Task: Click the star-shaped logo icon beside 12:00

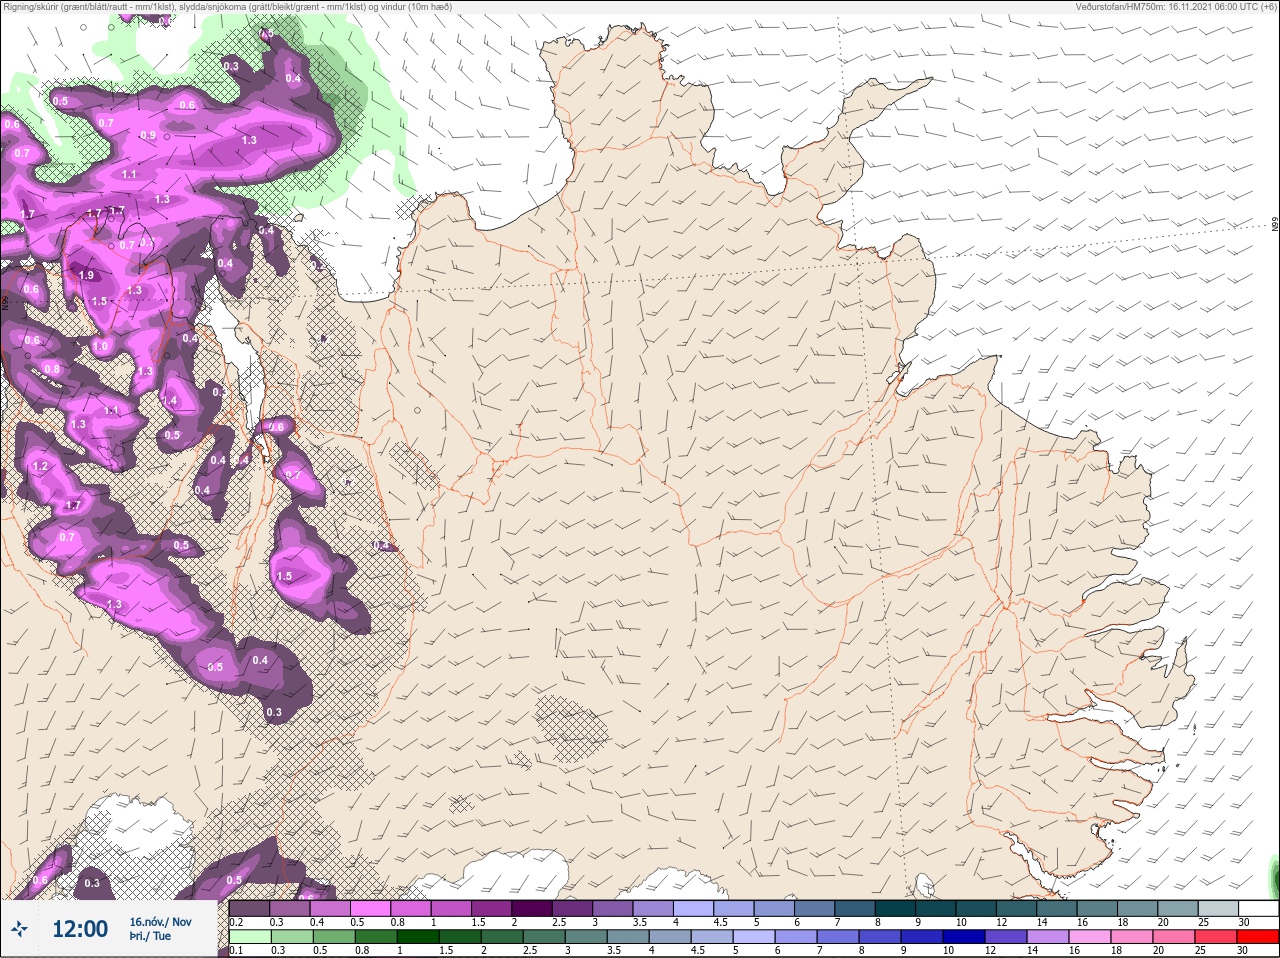Action: coord(19,929)
